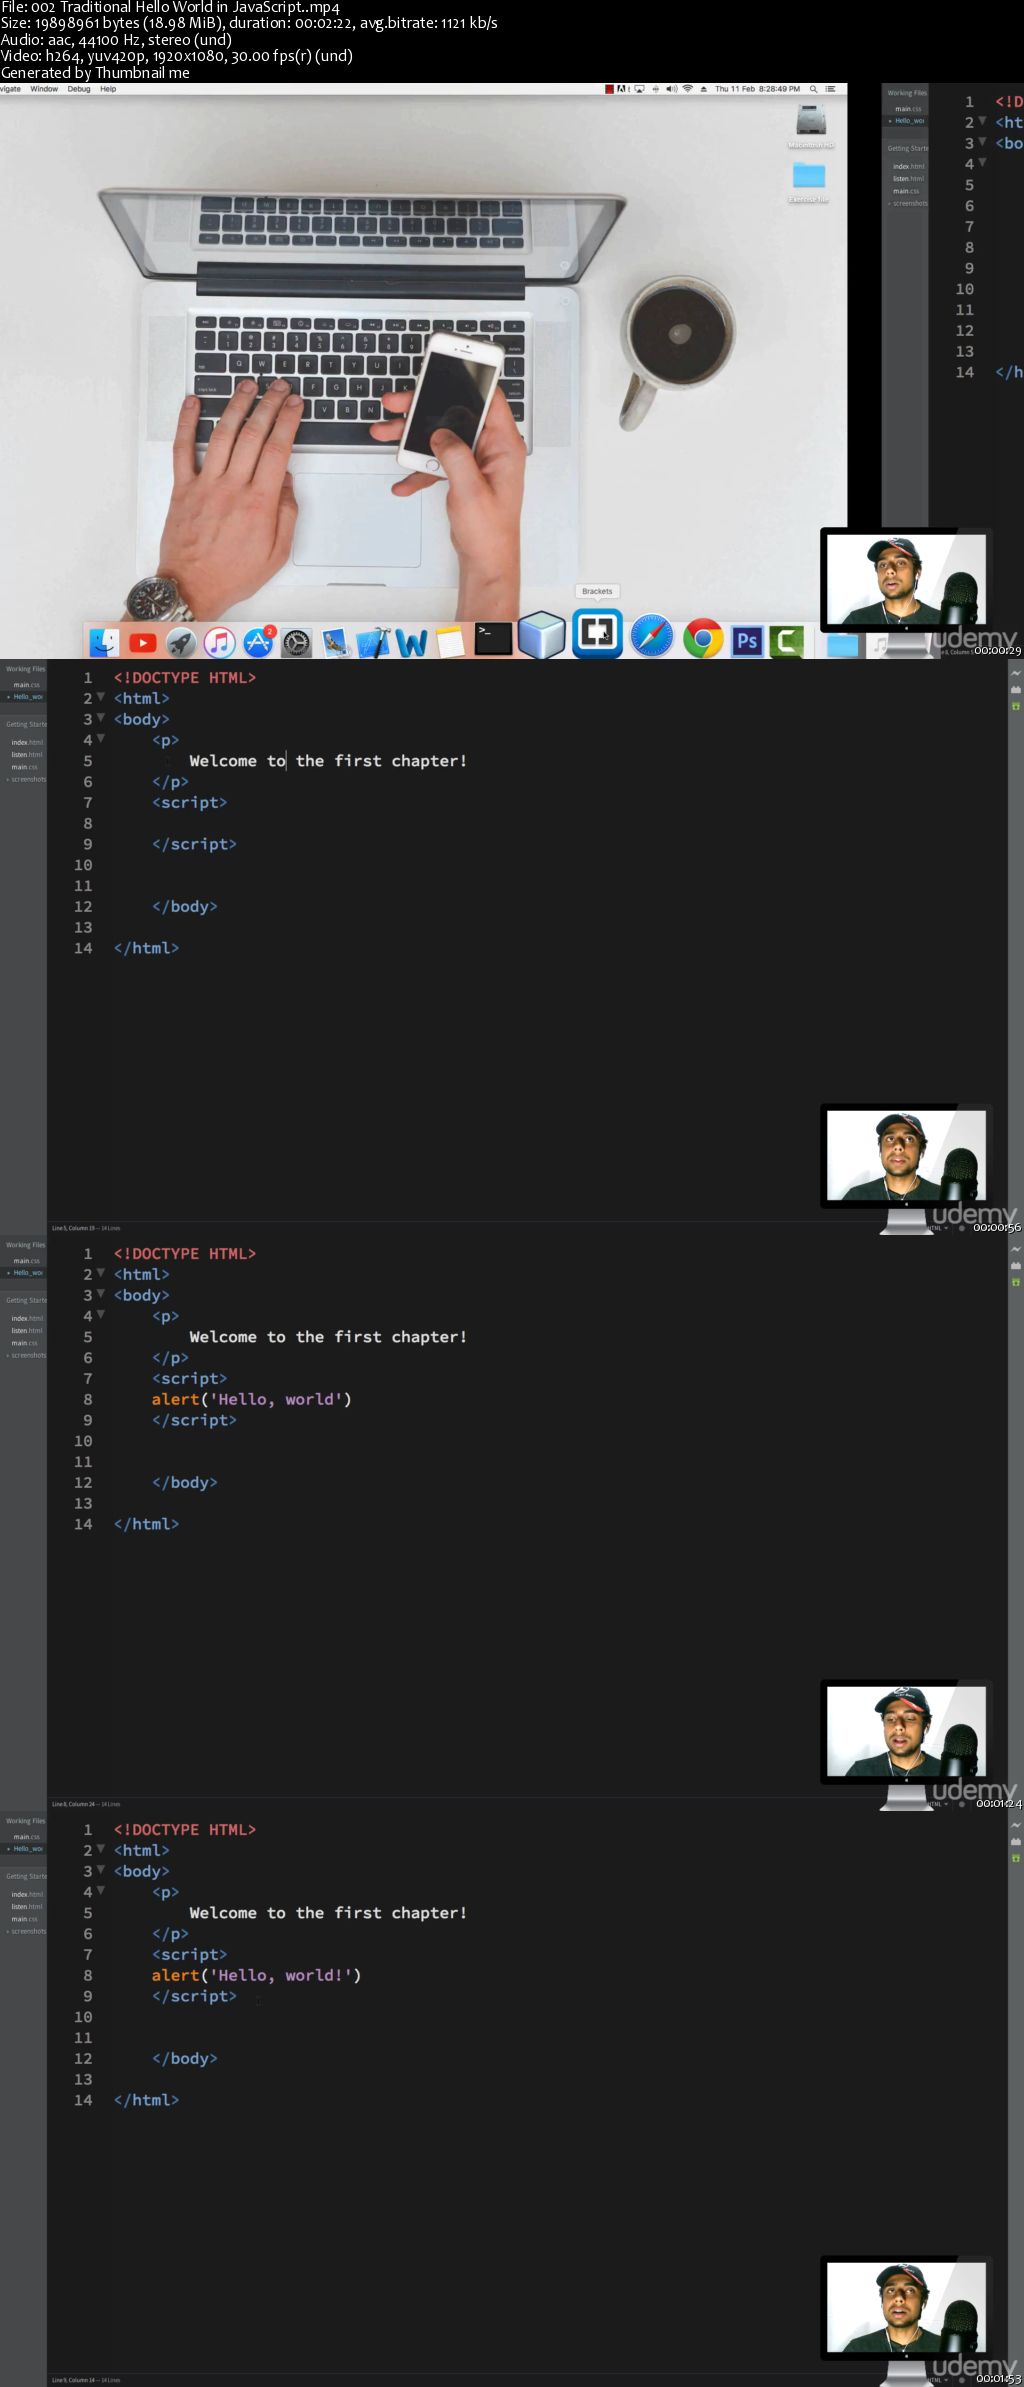
Task: Open the yellow Notes dock icon
Action: click(450, 643)
